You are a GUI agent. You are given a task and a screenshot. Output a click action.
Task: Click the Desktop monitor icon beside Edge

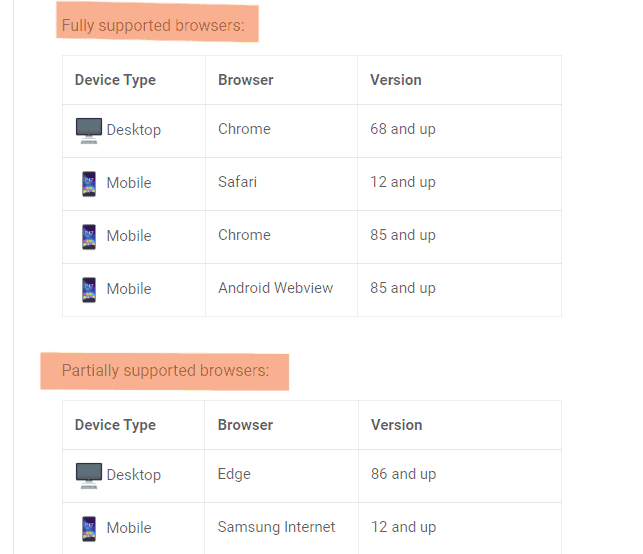(89, 476)
